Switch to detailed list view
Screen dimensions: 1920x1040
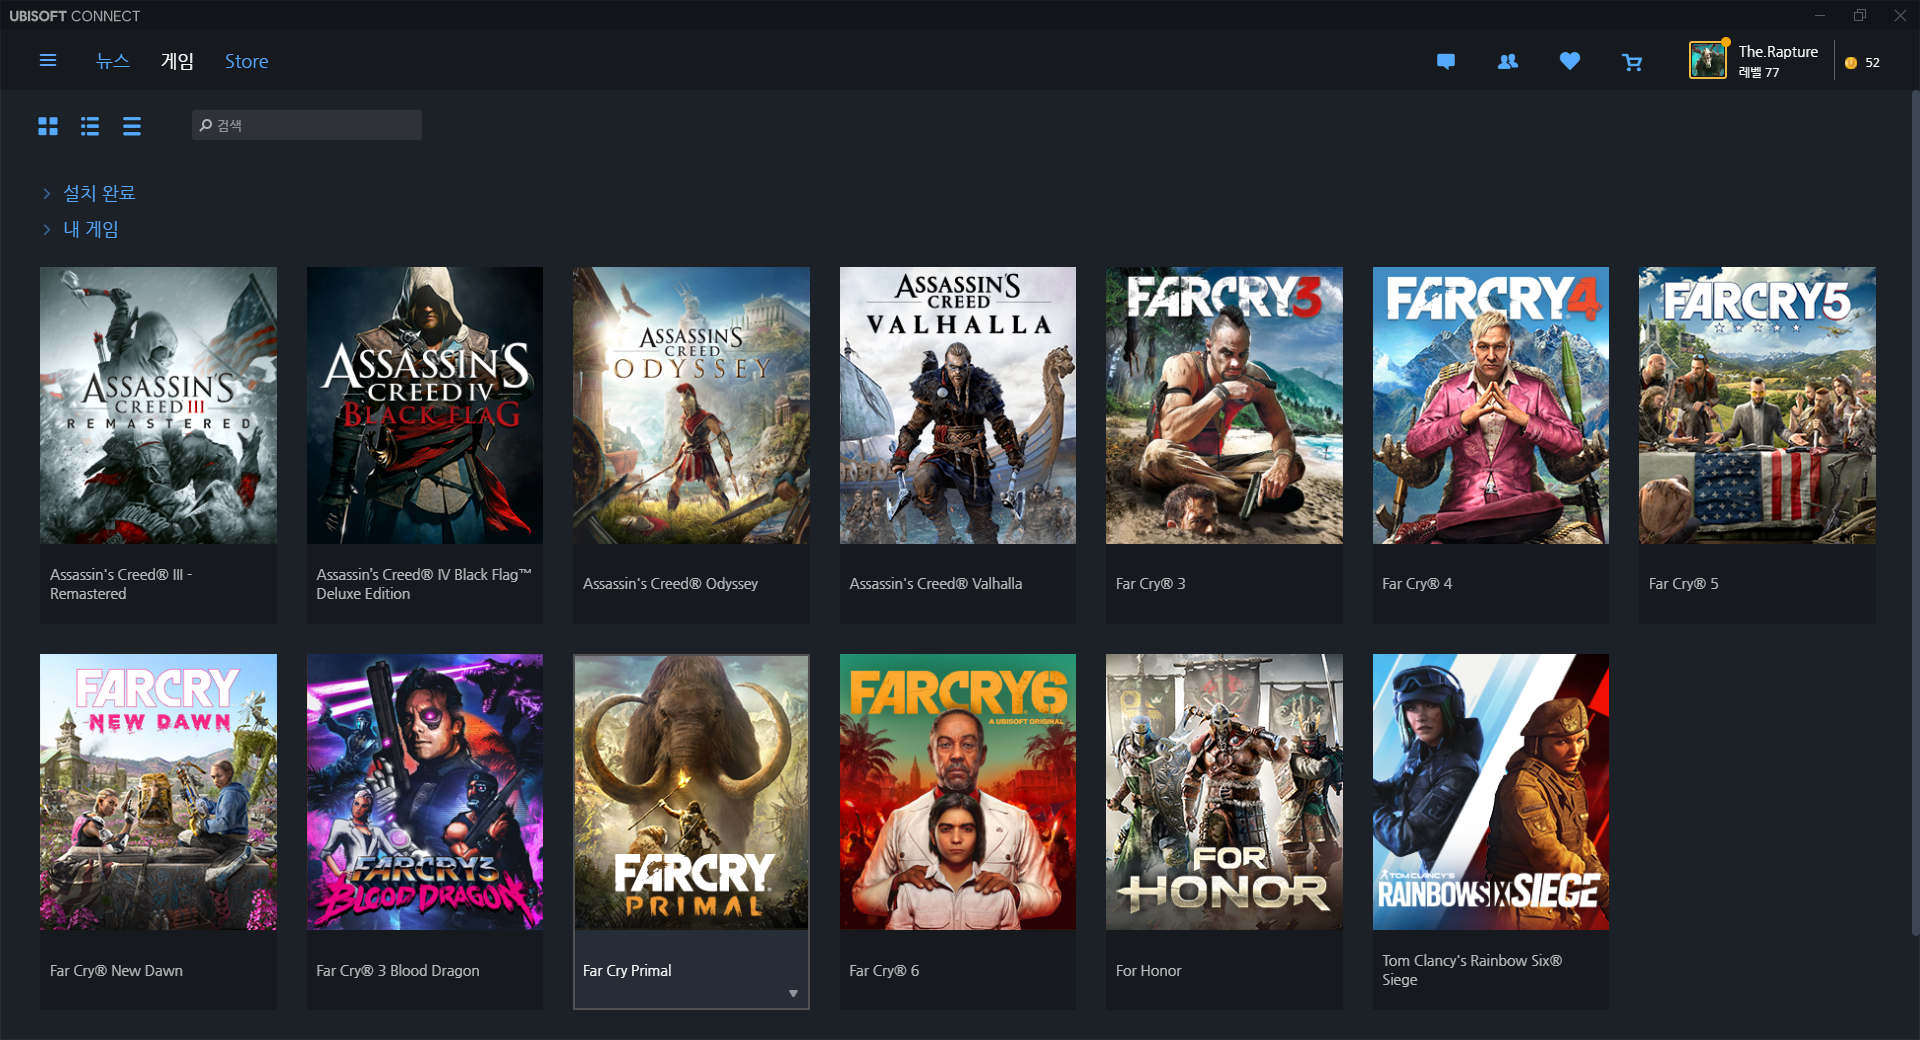(x=90, y=126)
